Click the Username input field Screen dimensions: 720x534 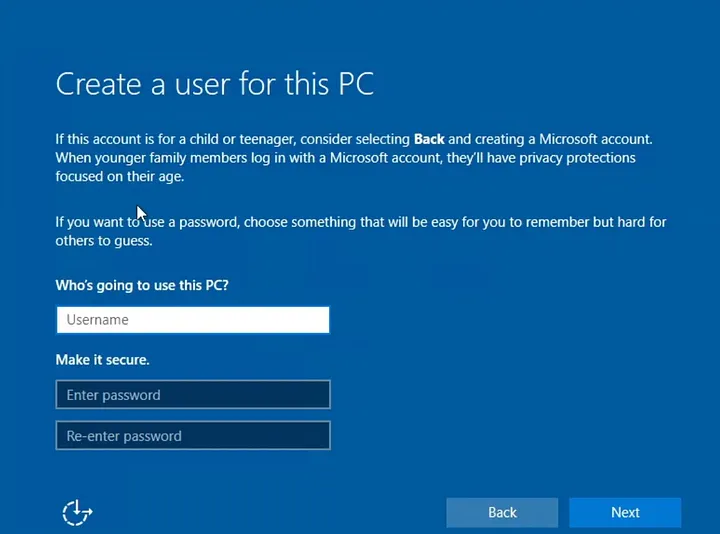192,320
